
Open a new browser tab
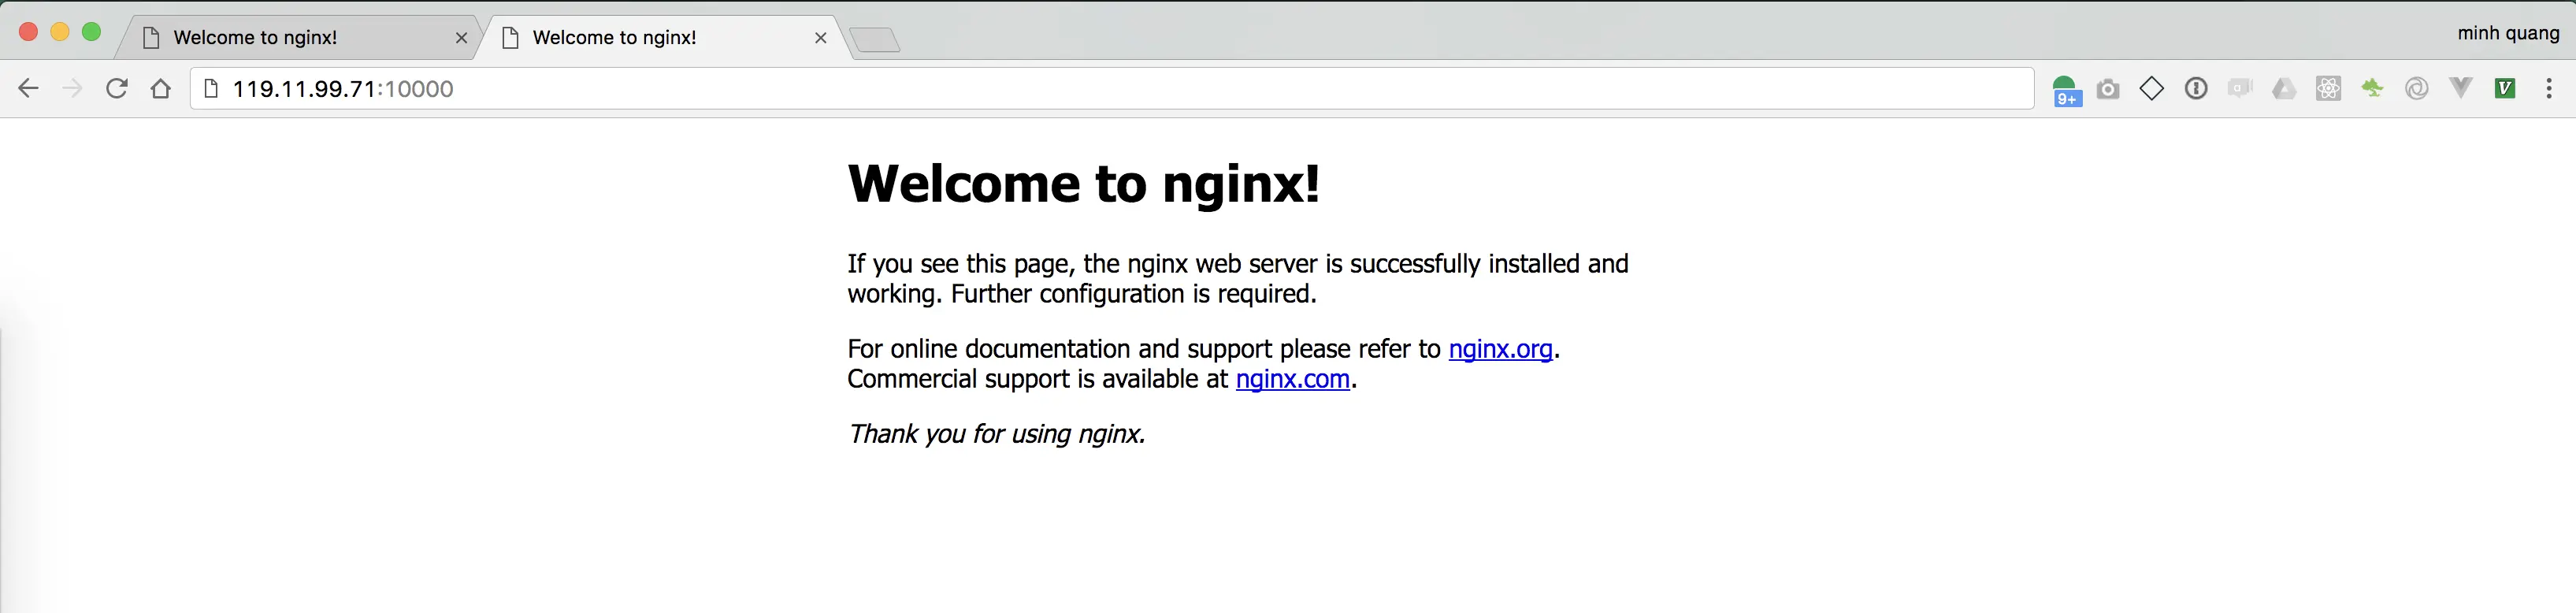(x=875, y=40)
